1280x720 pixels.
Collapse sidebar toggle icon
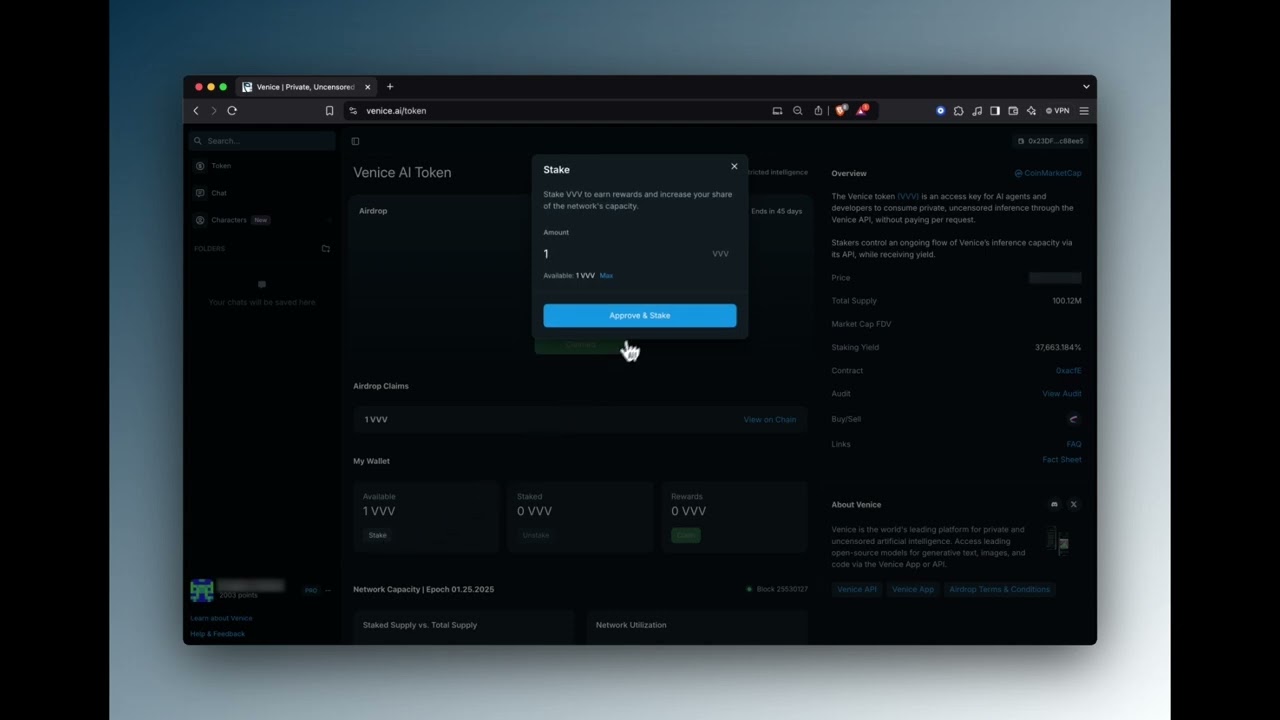355,141
